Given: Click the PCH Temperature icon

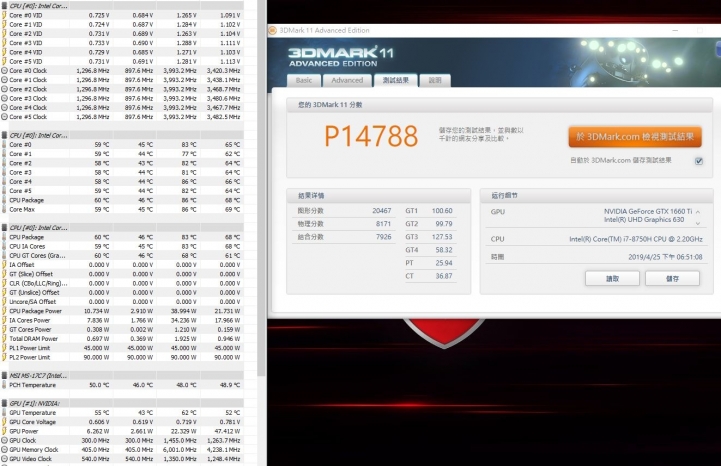Looking at the screenshot, I should pyautogui.click(x=4, y=385).
